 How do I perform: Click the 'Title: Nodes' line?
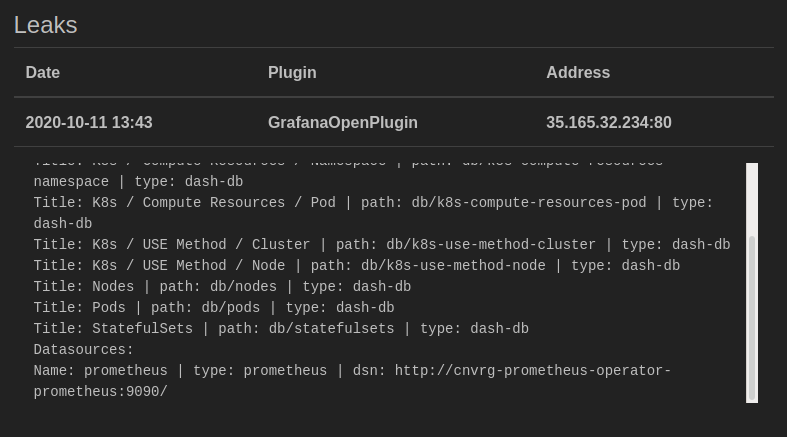point(222,287)
